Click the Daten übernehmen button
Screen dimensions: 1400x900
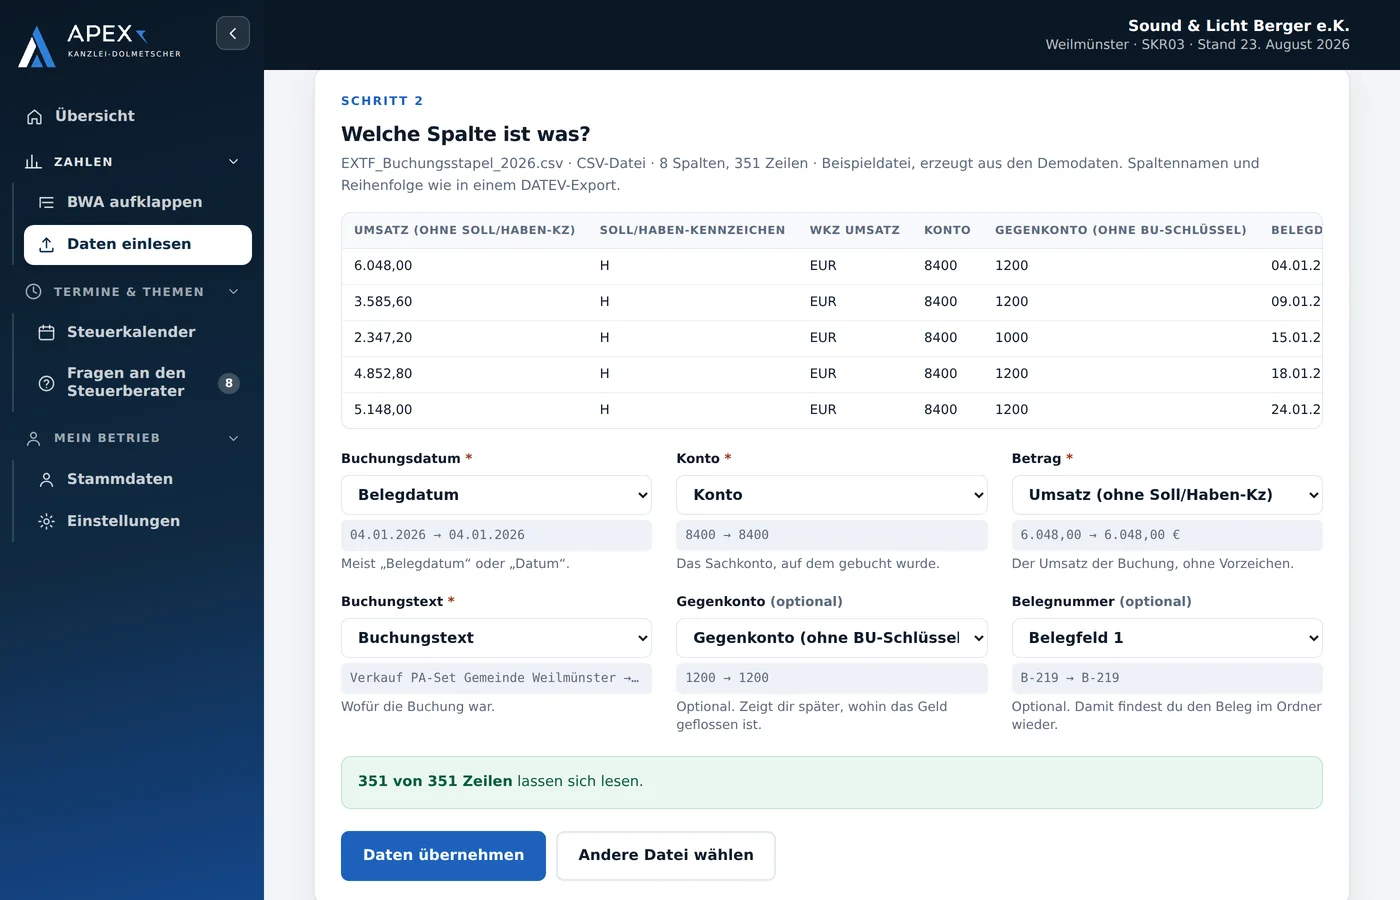coord(443,856)
